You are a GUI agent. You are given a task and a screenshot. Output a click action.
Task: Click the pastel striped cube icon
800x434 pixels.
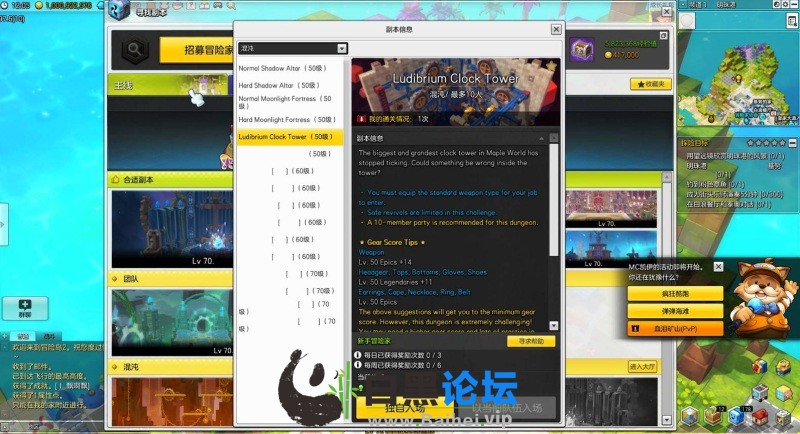[x=783, y=392]
